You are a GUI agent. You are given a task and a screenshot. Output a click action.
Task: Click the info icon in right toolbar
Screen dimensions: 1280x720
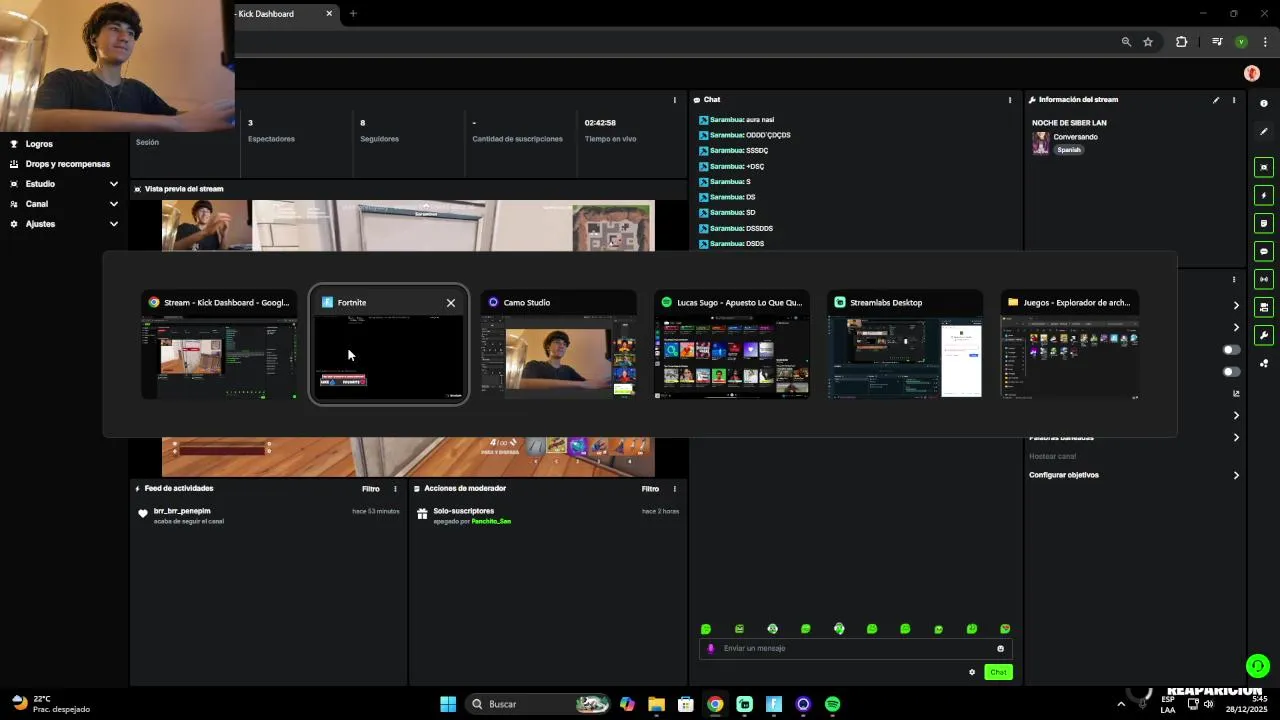coord(1264,104)
